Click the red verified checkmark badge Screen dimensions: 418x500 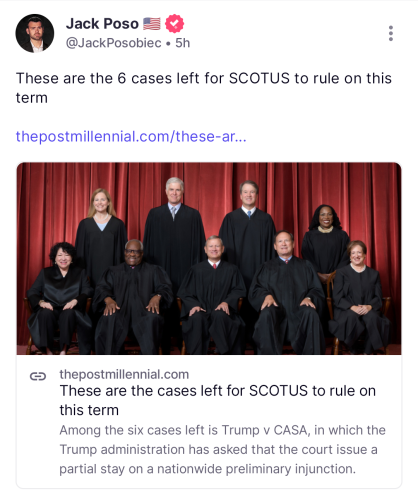point(174,24)
